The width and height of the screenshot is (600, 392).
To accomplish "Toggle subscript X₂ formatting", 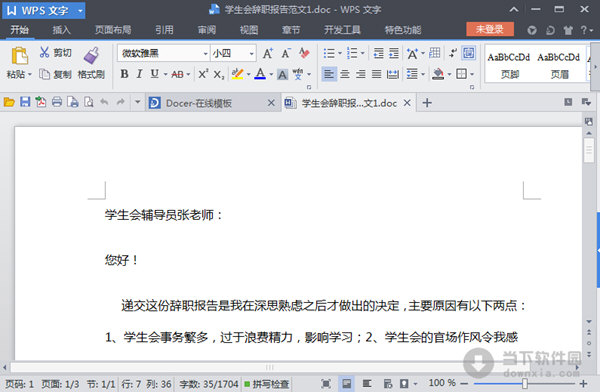I will tap(219, 74).
